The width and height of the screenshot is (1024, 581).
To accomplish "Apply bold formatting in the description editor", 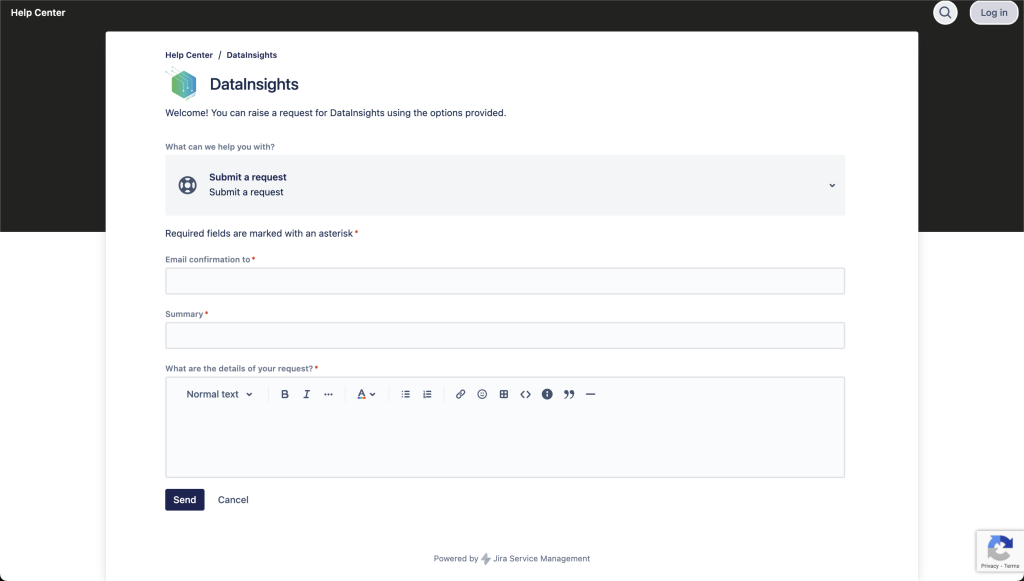I will [x=285, y=394].
